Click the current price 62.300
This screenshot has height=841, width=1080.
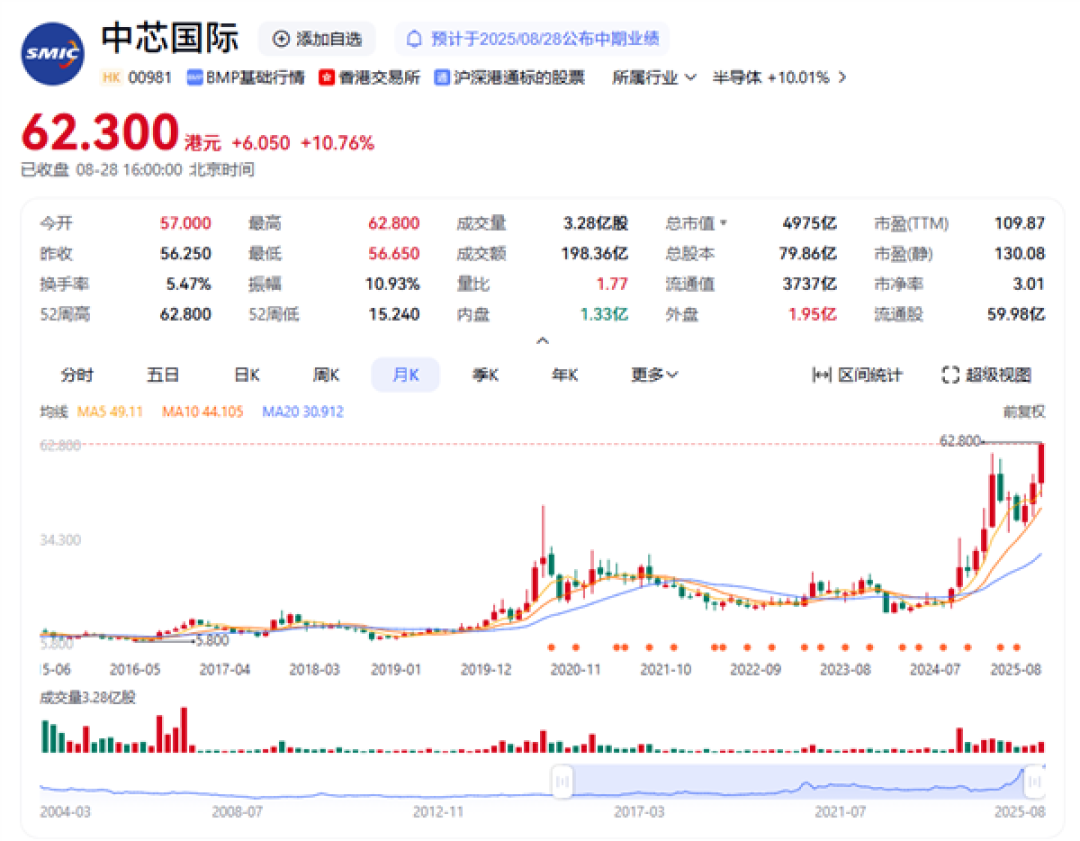[x=101, y=132]
